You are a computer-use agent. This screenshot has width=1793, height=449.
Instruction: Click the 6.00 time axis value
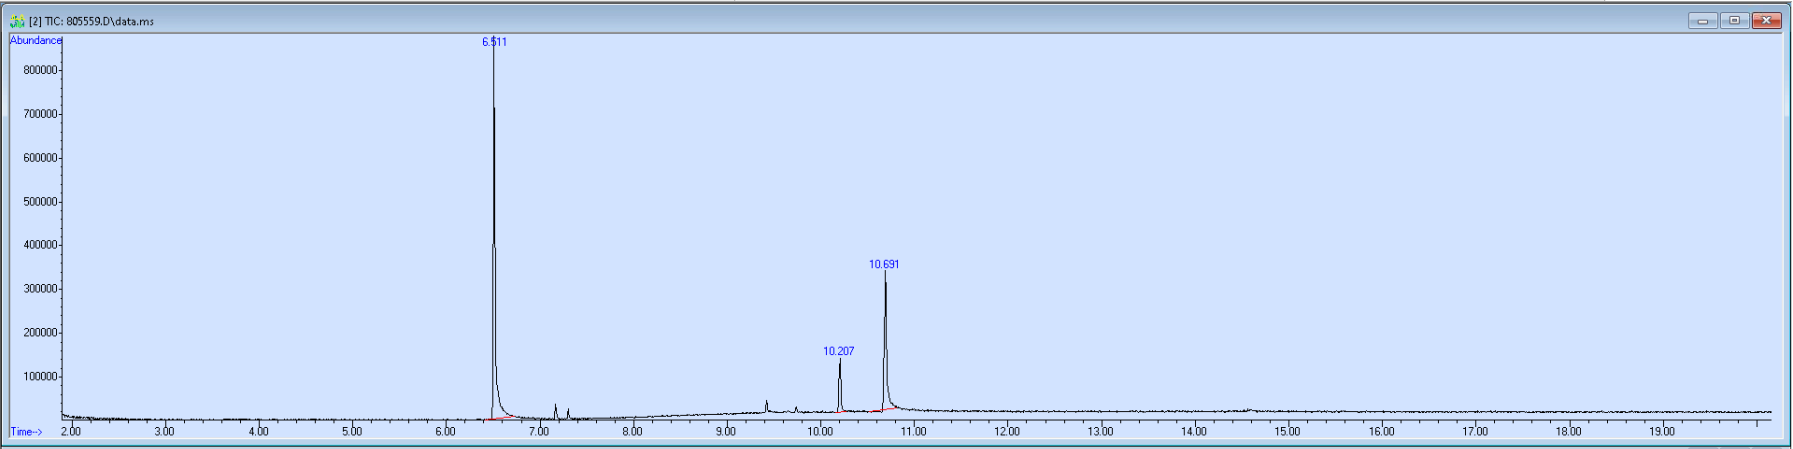pos(445,432)
